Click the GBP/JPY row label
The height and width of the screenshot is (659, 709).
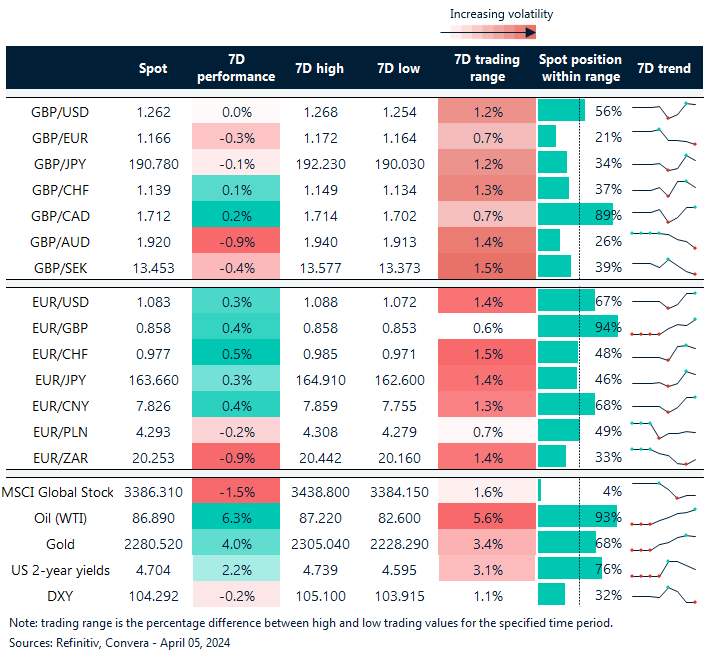tap(62, 163)
